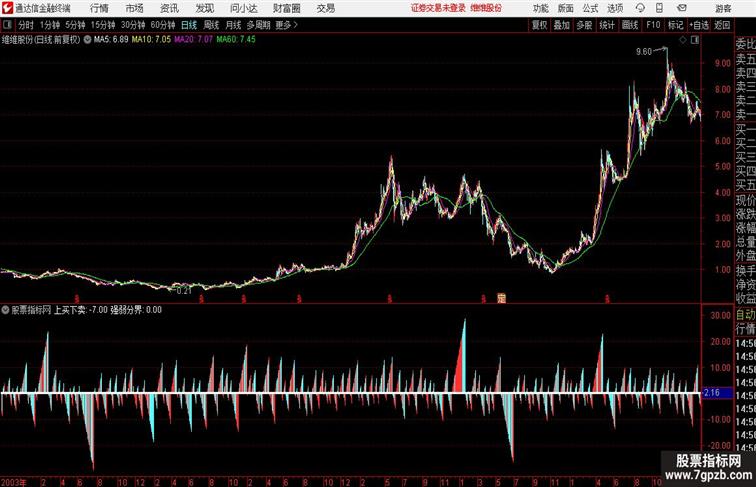Click the 返回 back button

722,25
